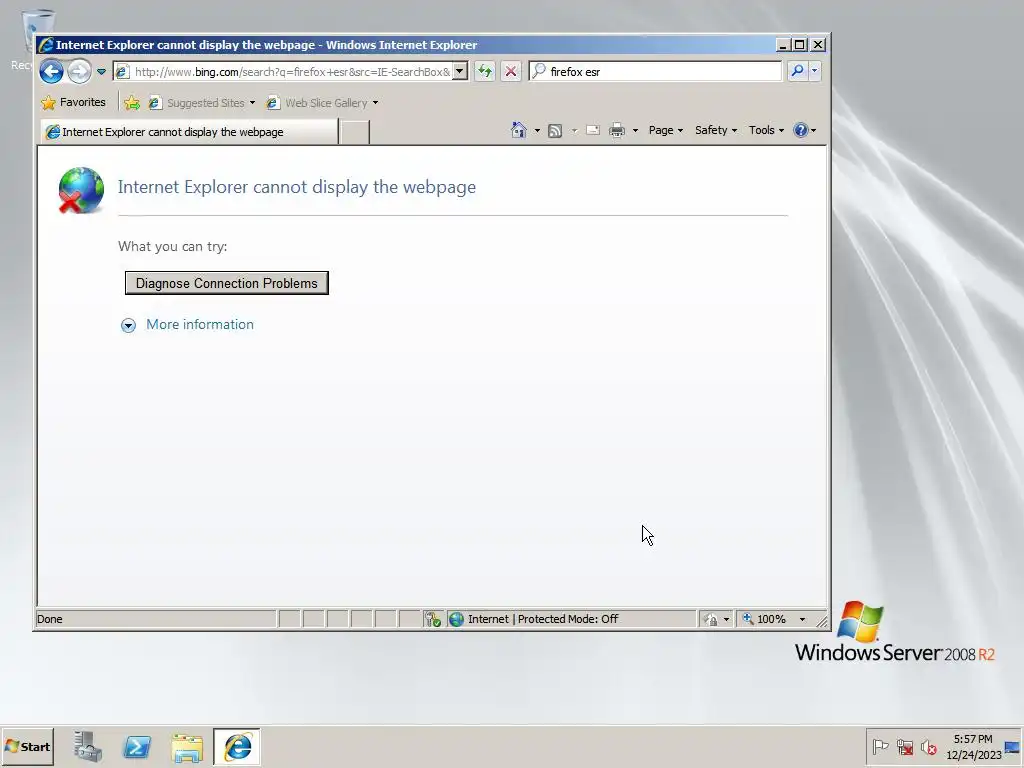The image size is (1024, 768).
Task: Click the Internet Explorer taskbar button
Action: (x=237, y=747)
